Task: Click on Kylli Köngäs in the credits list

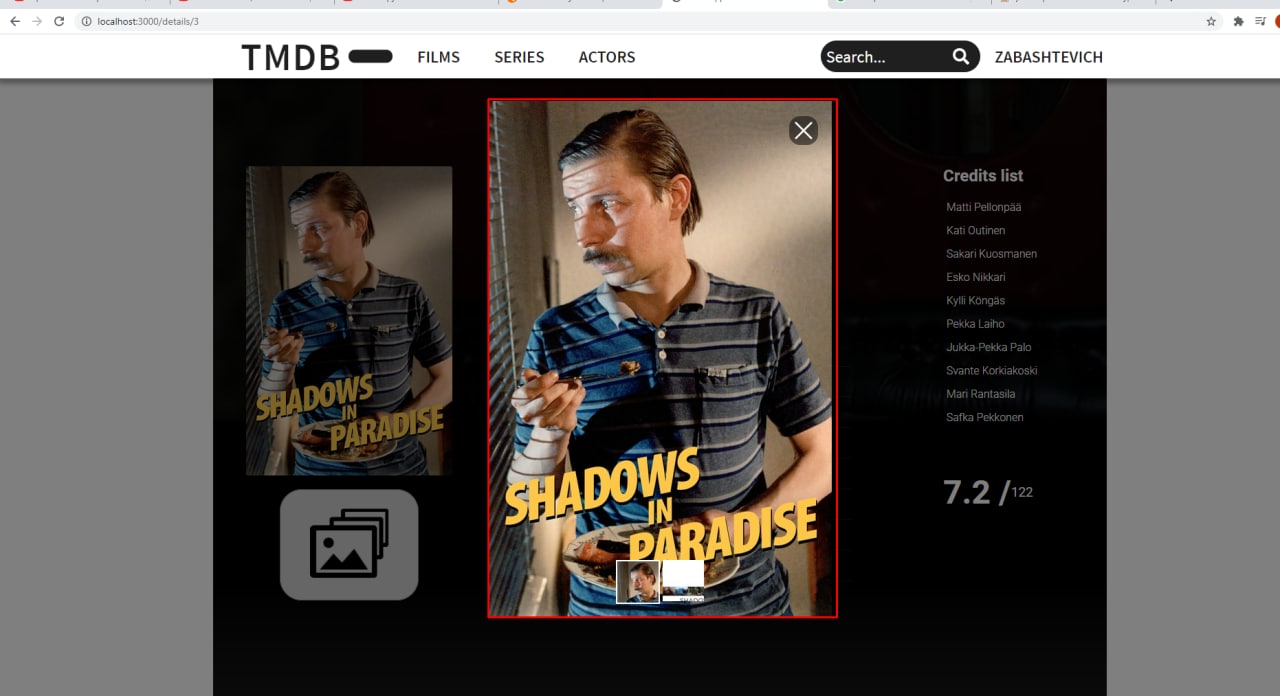Action: point(975,300)
